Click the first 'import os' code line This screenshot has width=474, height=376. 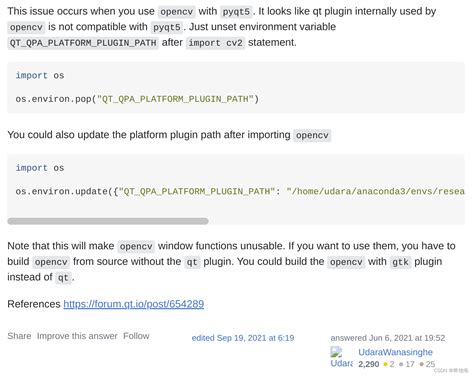point(40,75)
